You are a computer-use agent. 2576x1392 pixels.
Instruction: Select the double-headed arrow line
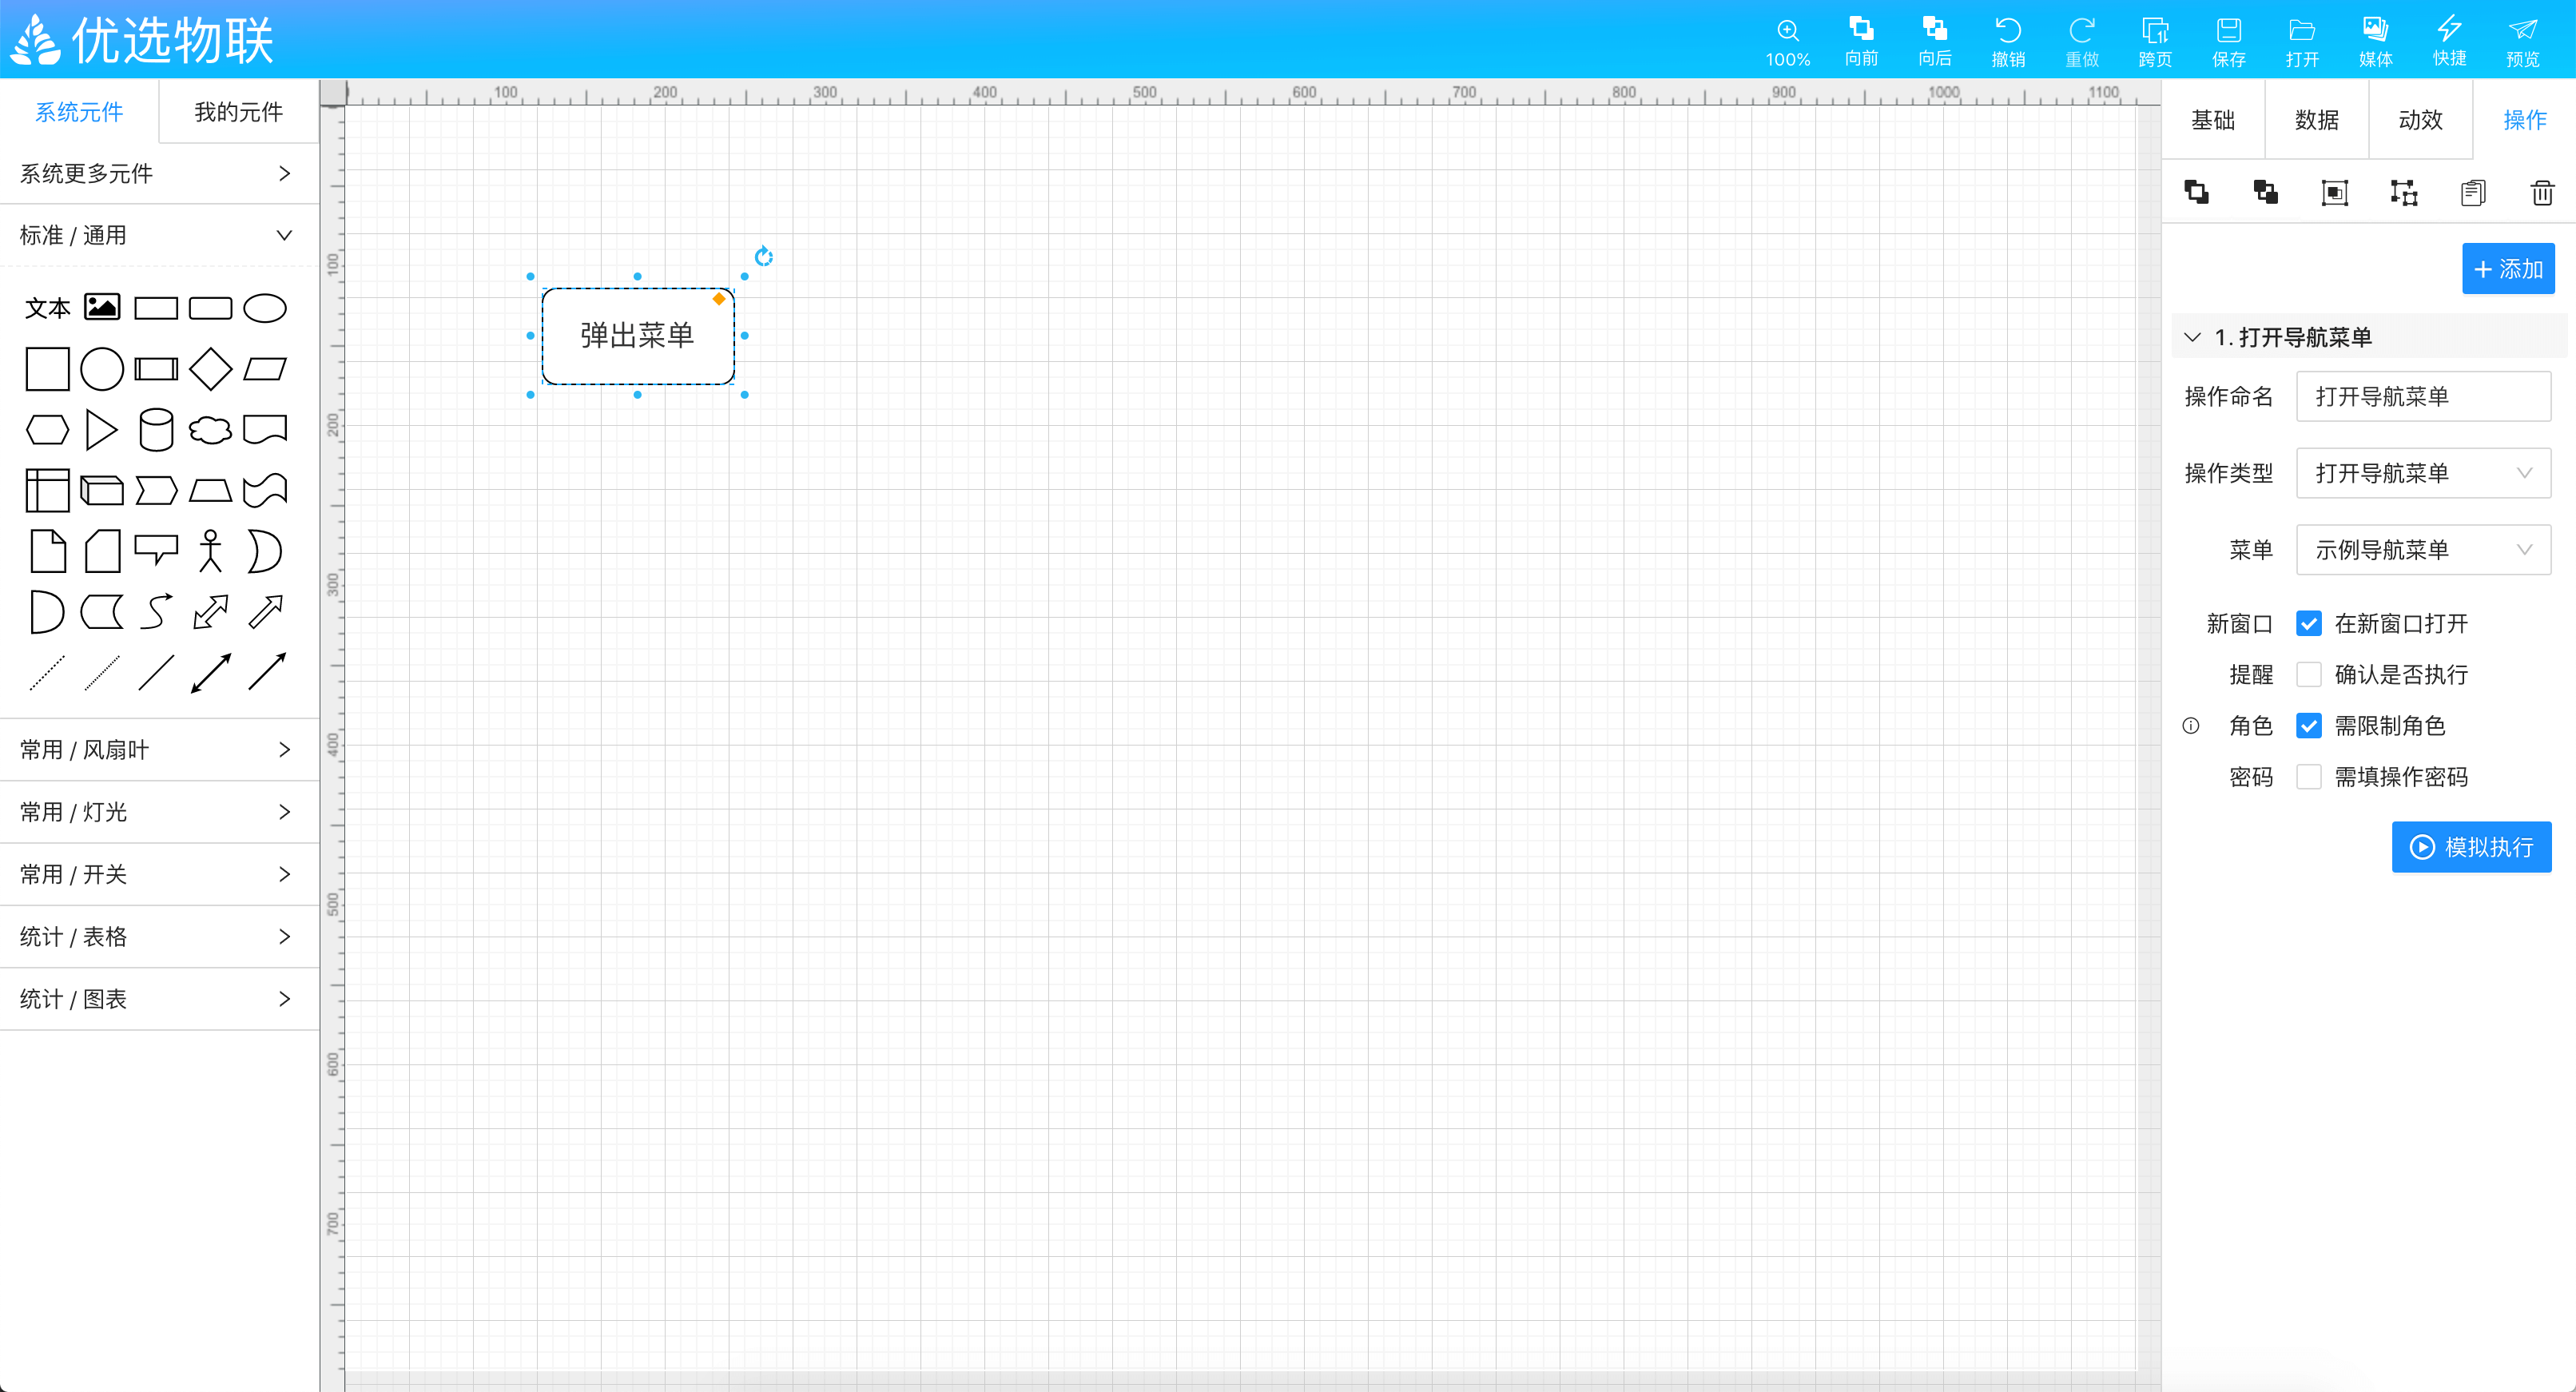211,673
